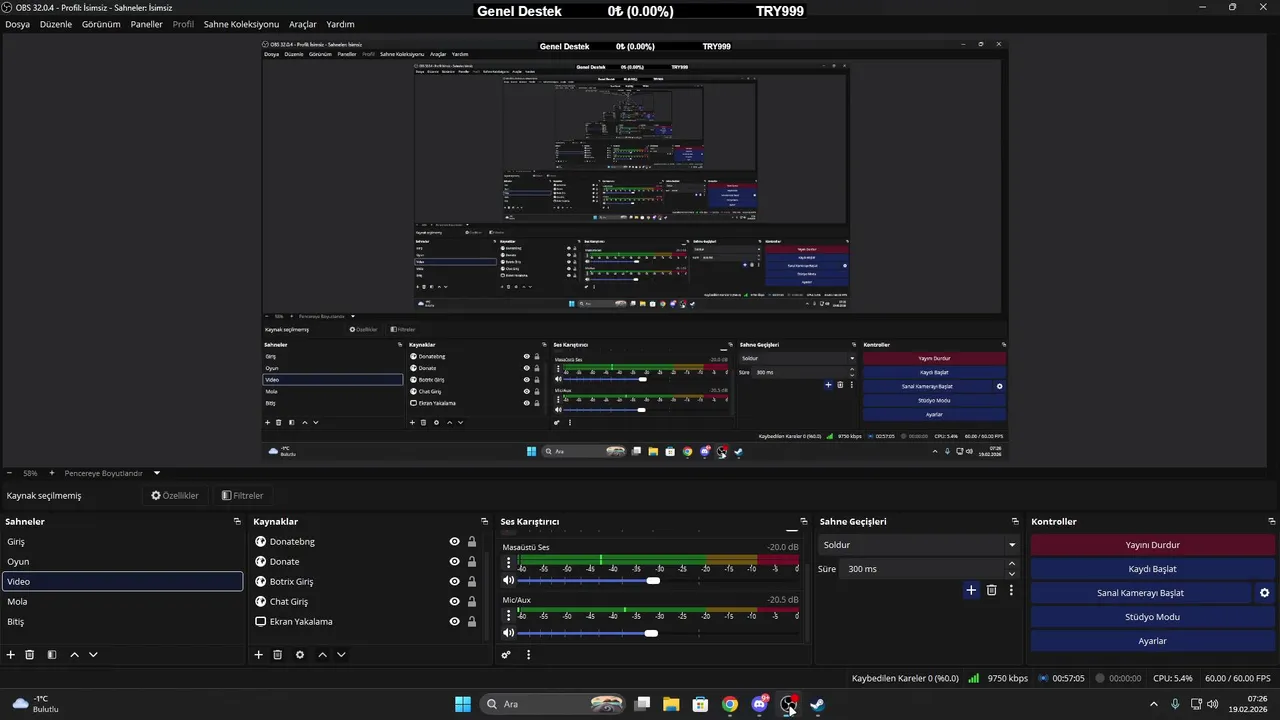Viewport: 1280px width, 720px height.
Task: Open source properties gear in Kaynaklar toolbar
Action: pyautogui.click(x=300, y=655)
